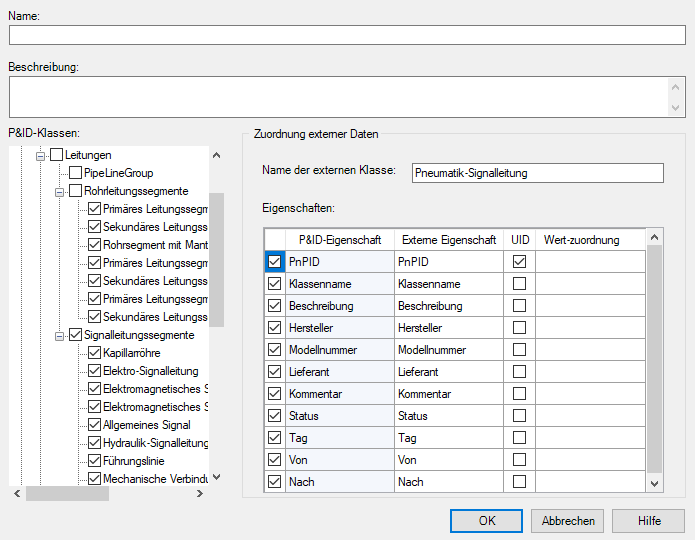Enable UID checkbox for Klassenname row
695x540 pixels.
(519, 284)
